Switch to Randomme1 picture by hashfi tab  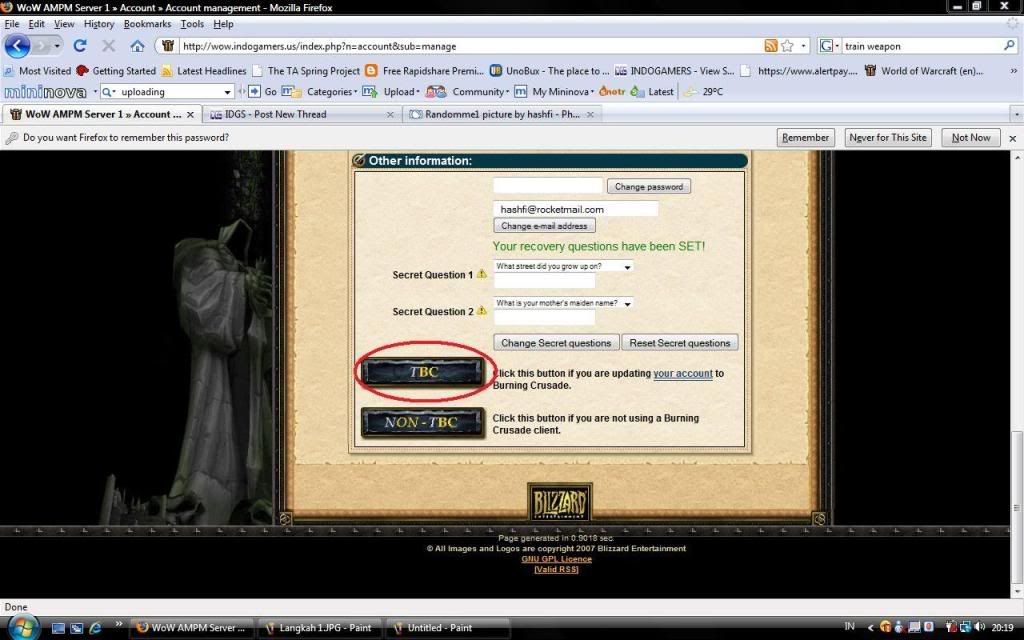501,114
